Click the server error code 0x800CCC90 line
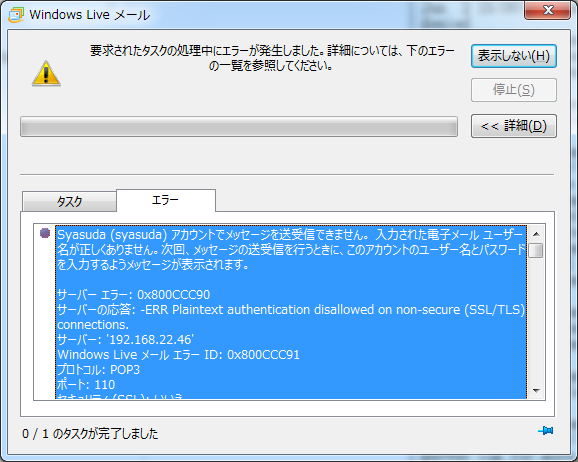 click(133, 295)
